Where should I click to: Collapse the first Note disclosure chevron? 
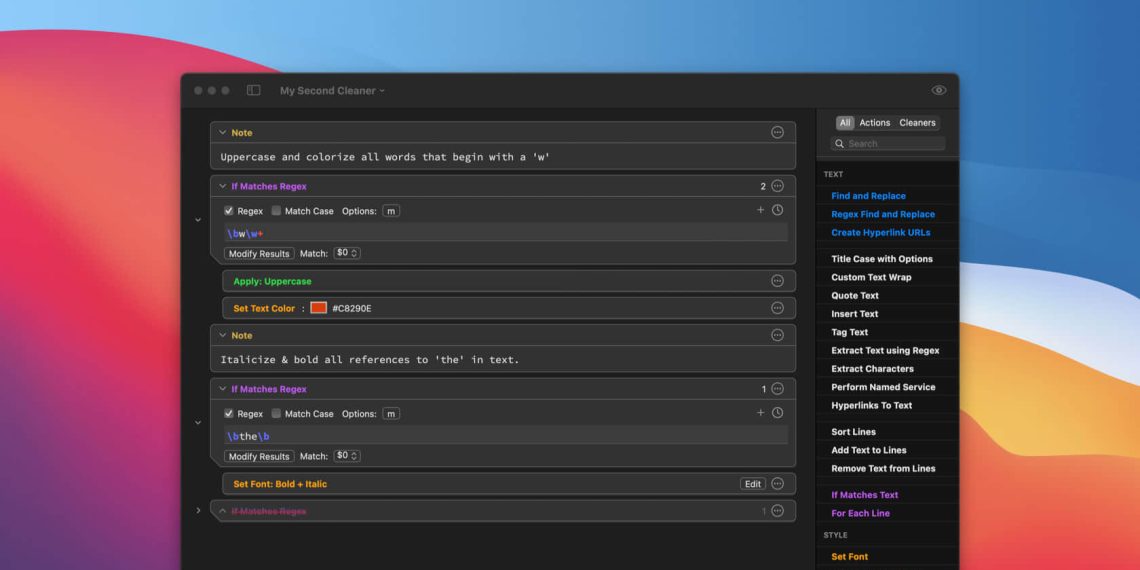[222, 132]
